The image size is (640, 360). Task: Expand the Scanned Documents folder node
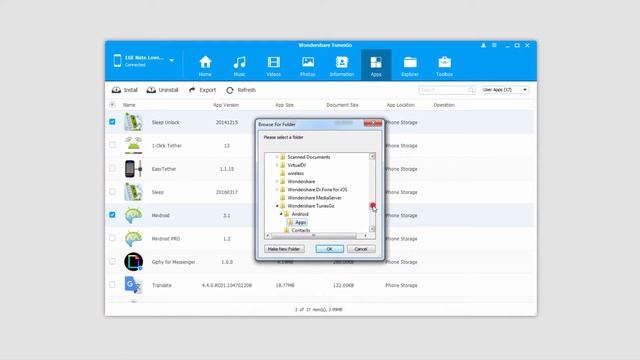point(277,157)
